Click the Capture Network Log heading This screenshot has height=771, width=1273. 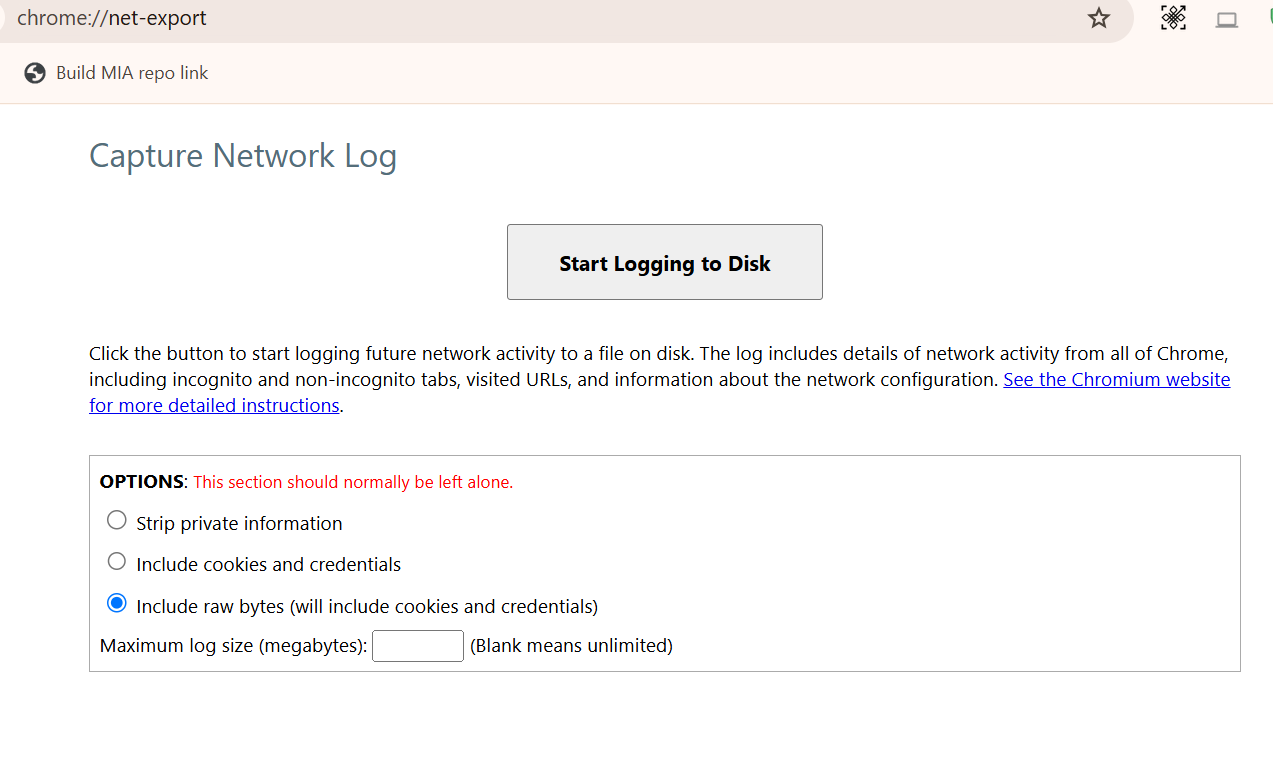pyautogui.click(x=243, y=156)
